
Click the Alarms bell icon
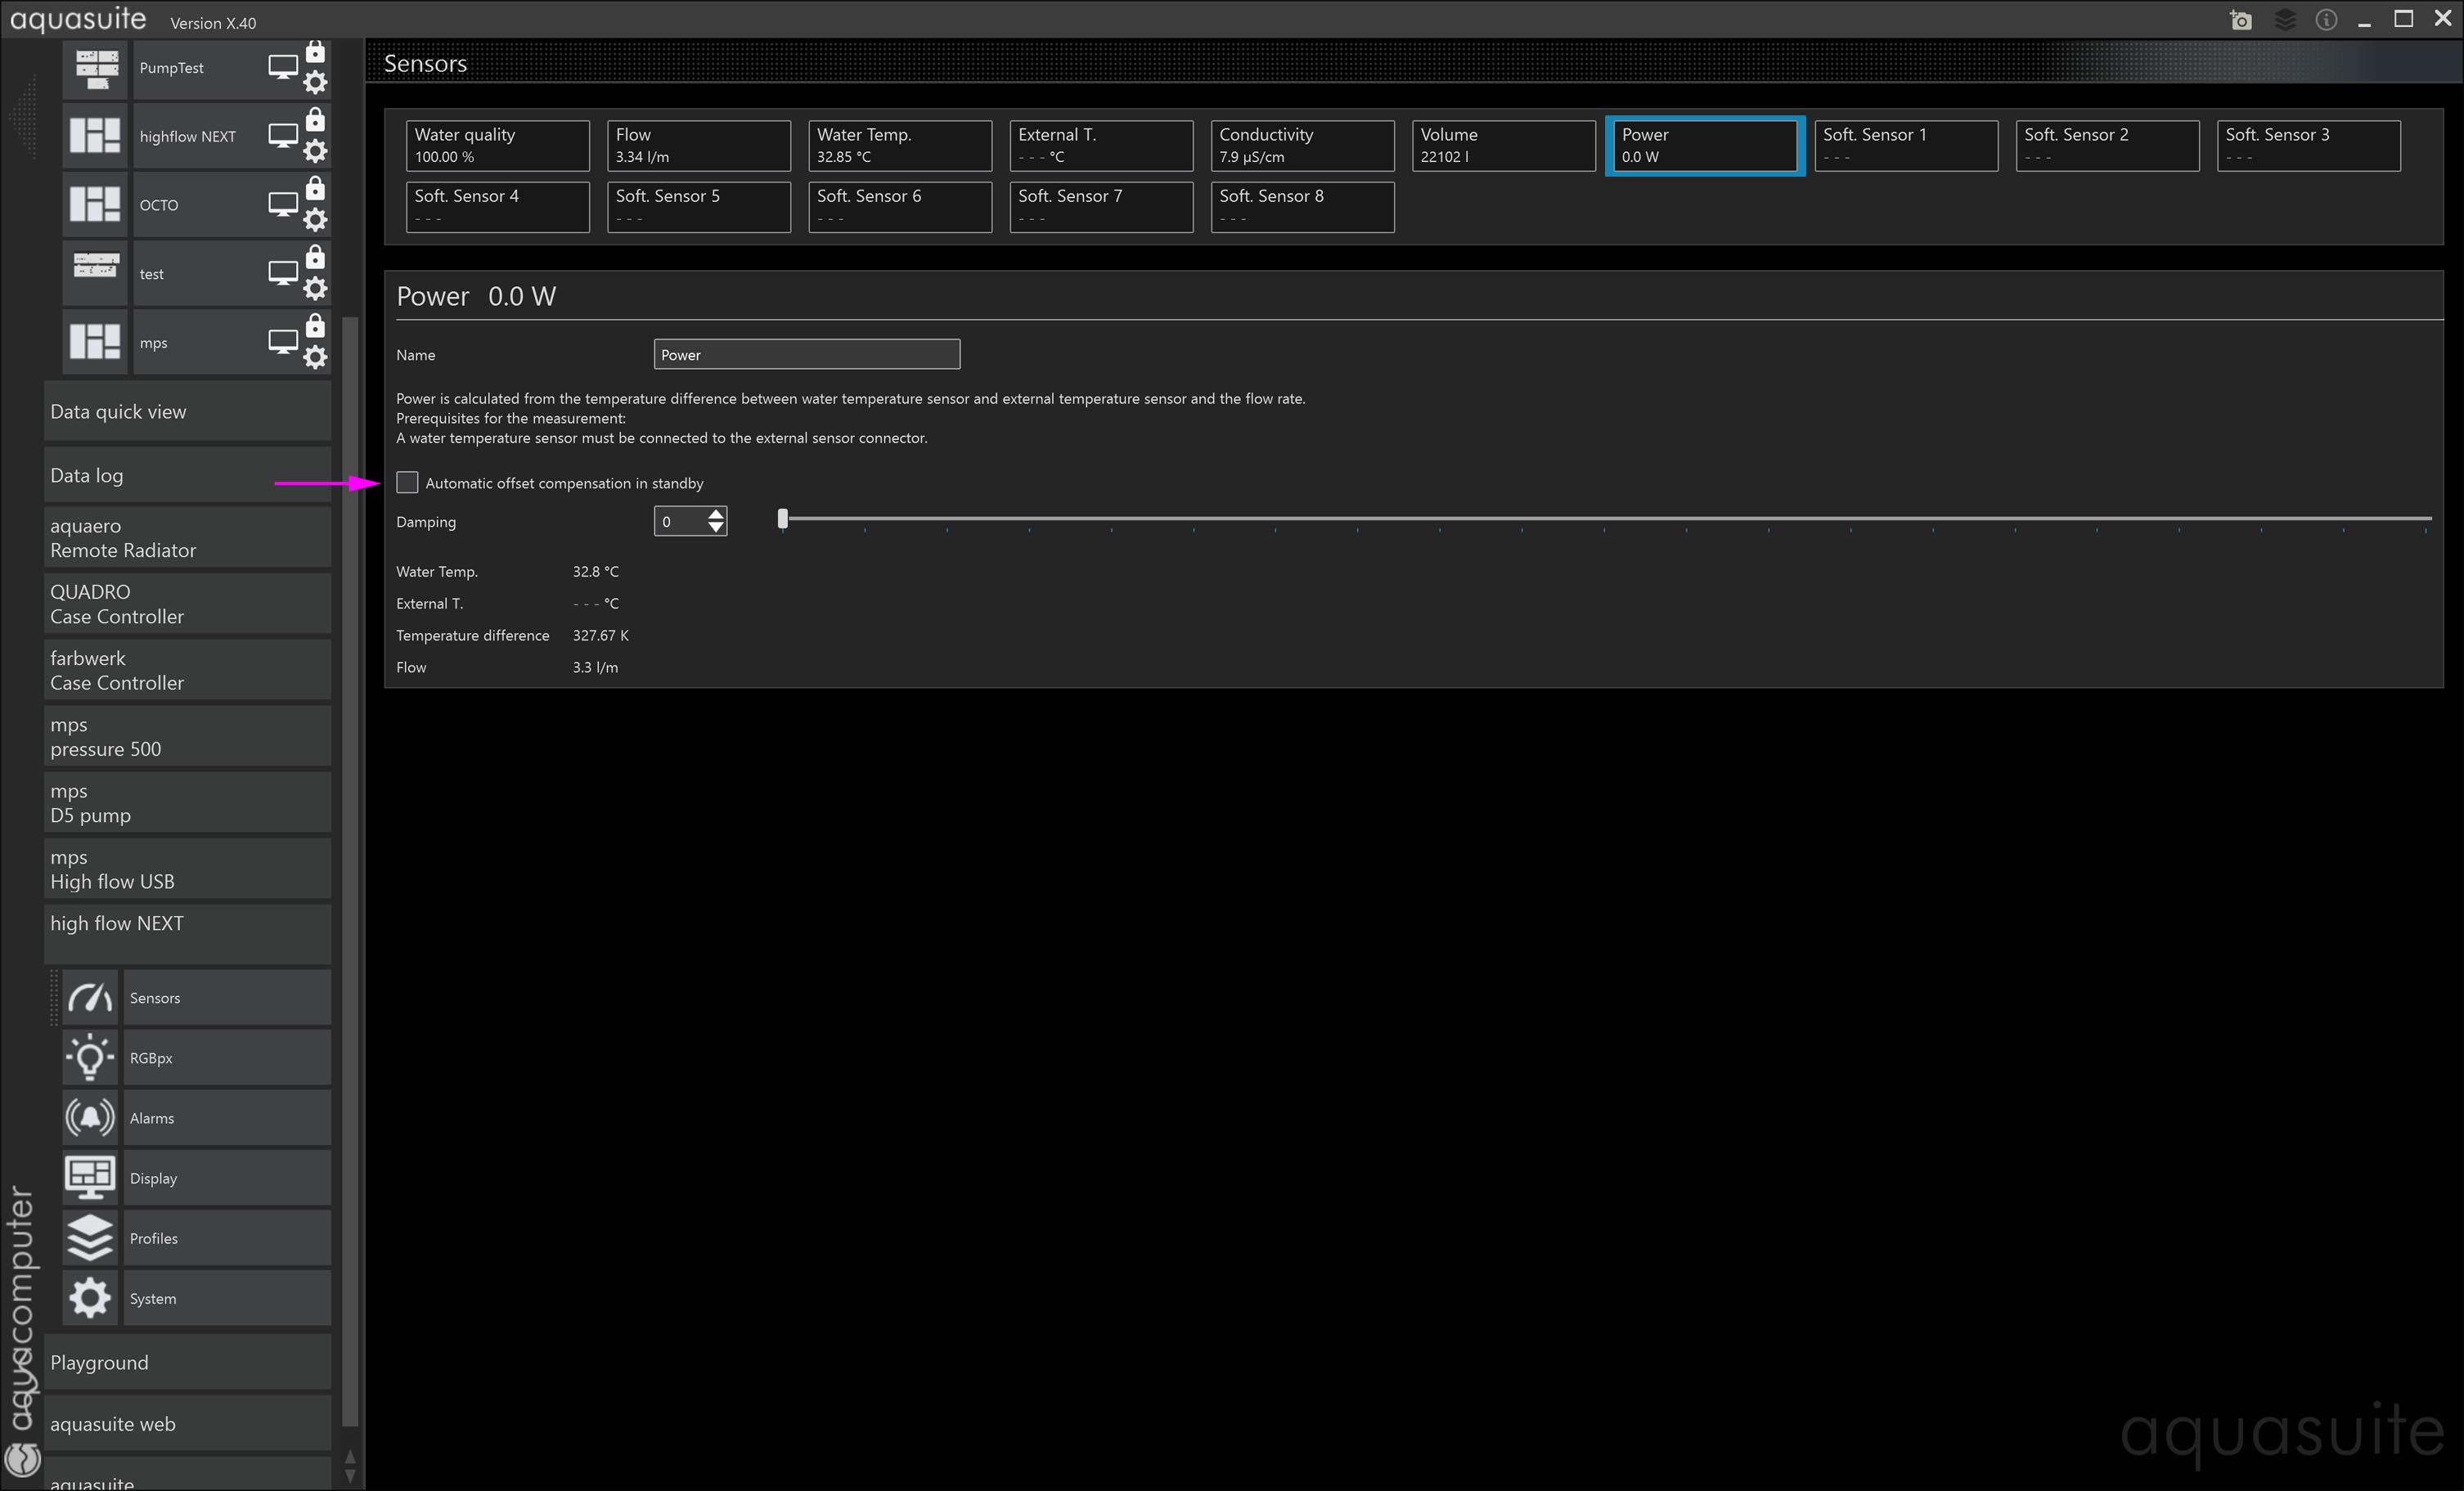pos(90,1117)
